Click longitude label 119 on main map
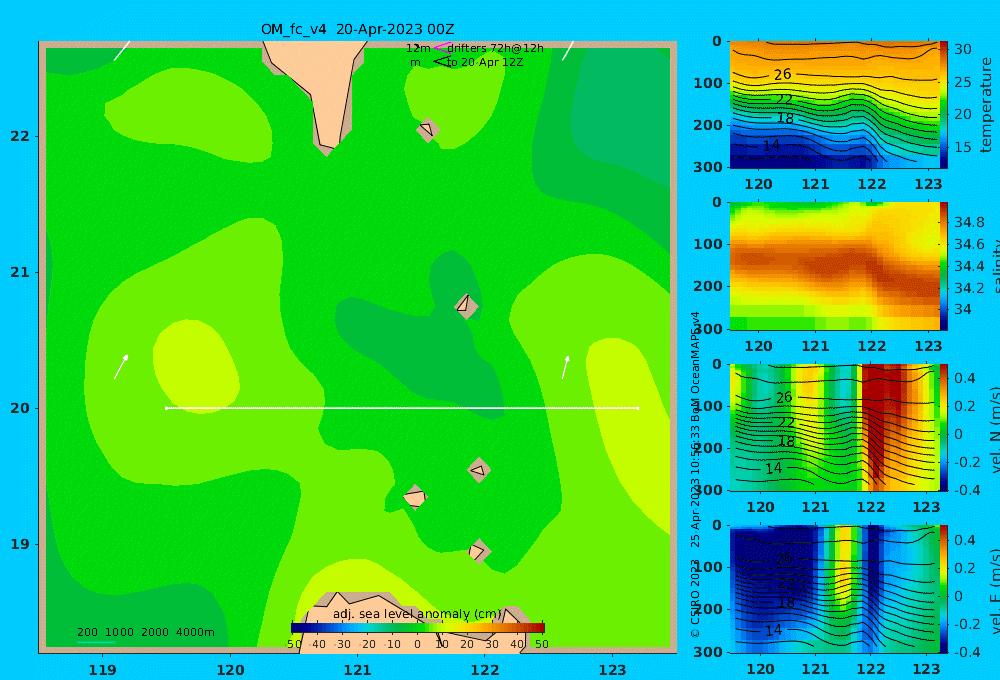The image size is (1000, 680). click(102, 670)
